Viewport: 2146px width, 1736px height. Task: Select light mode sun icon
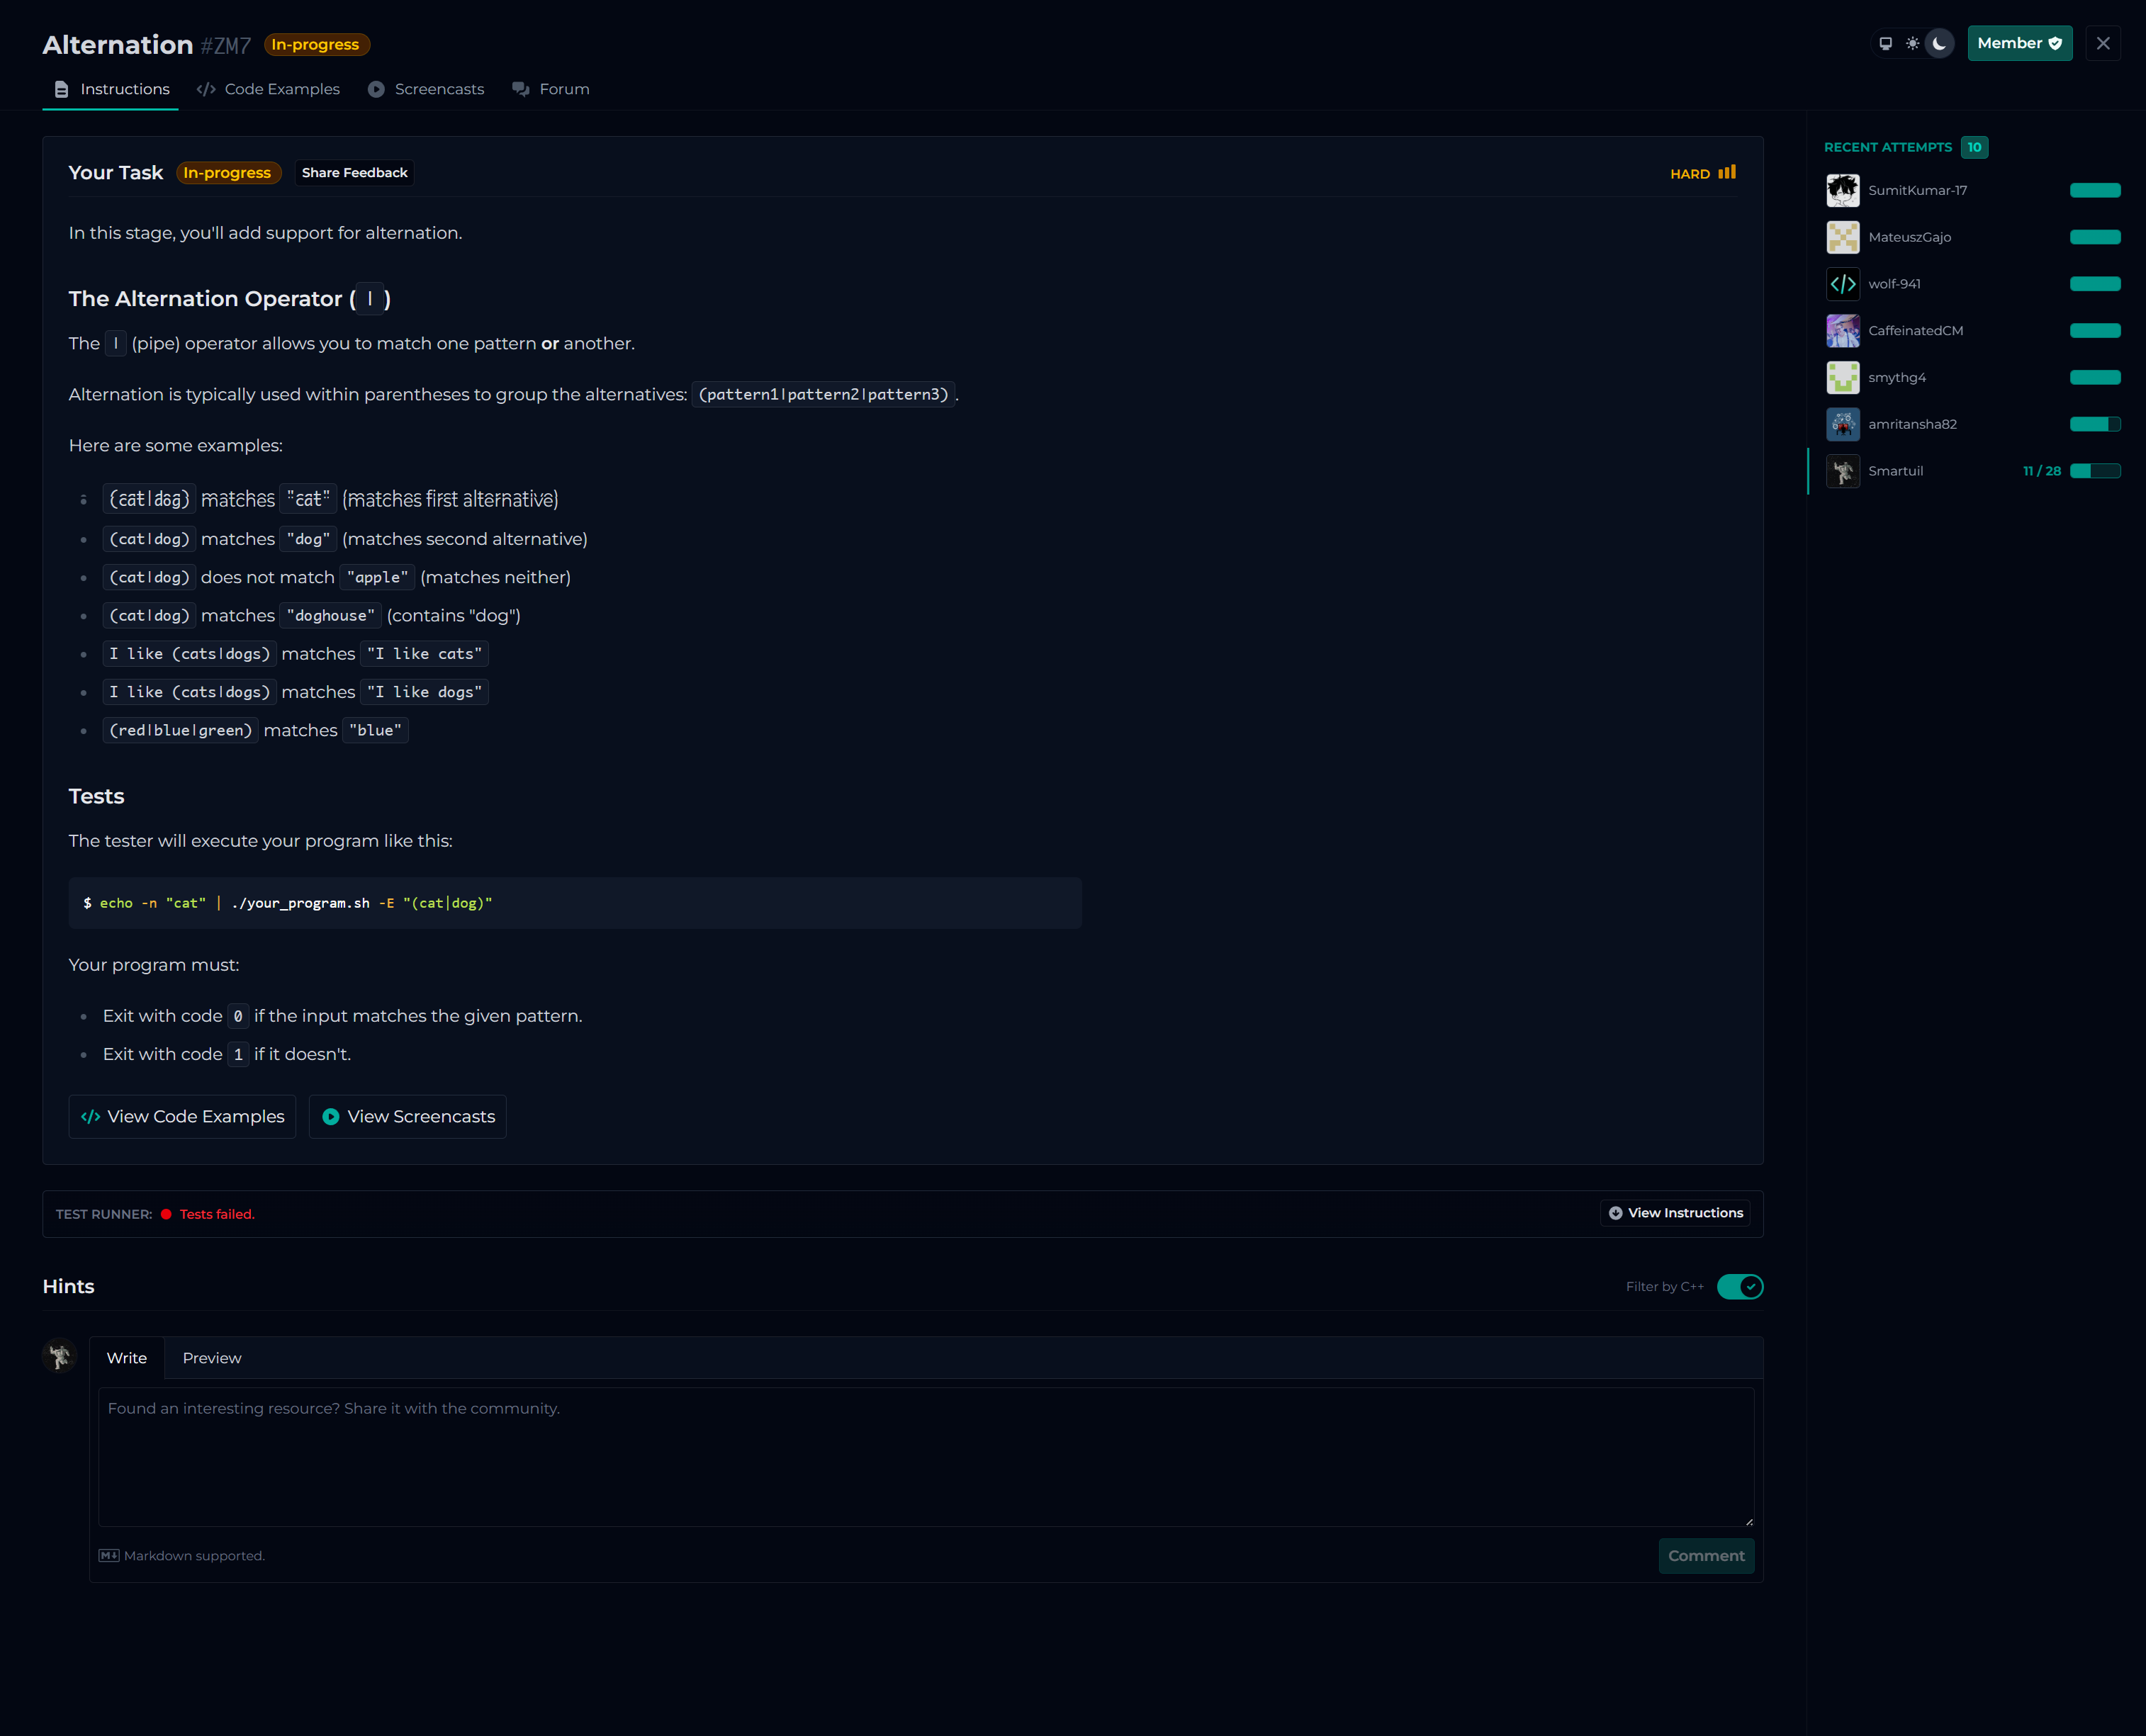pyautogui.click(x=1912, y=44)
